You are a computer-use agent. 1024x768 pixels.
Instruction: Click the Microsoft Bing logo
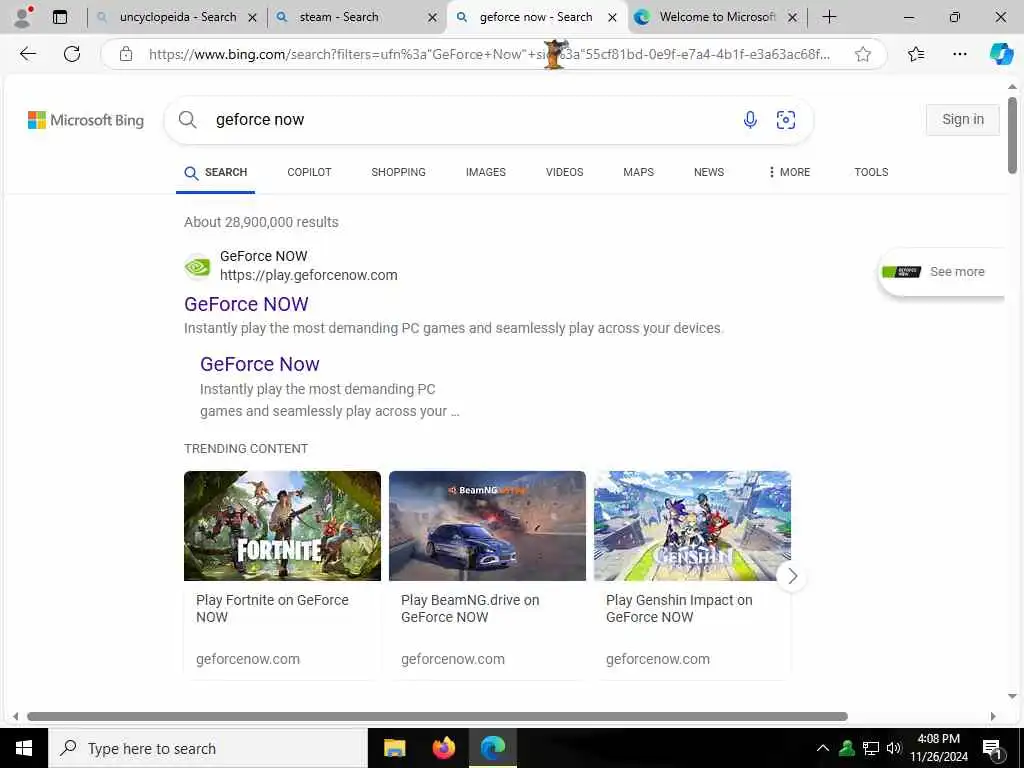(86, 120)
